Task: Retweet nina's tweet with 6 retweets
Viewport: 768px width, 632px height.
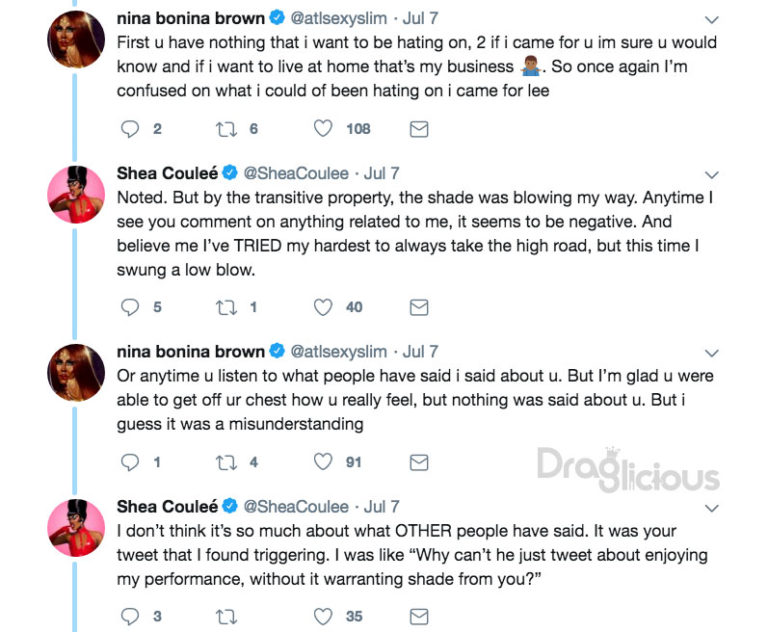Action: tap(226, 129)
